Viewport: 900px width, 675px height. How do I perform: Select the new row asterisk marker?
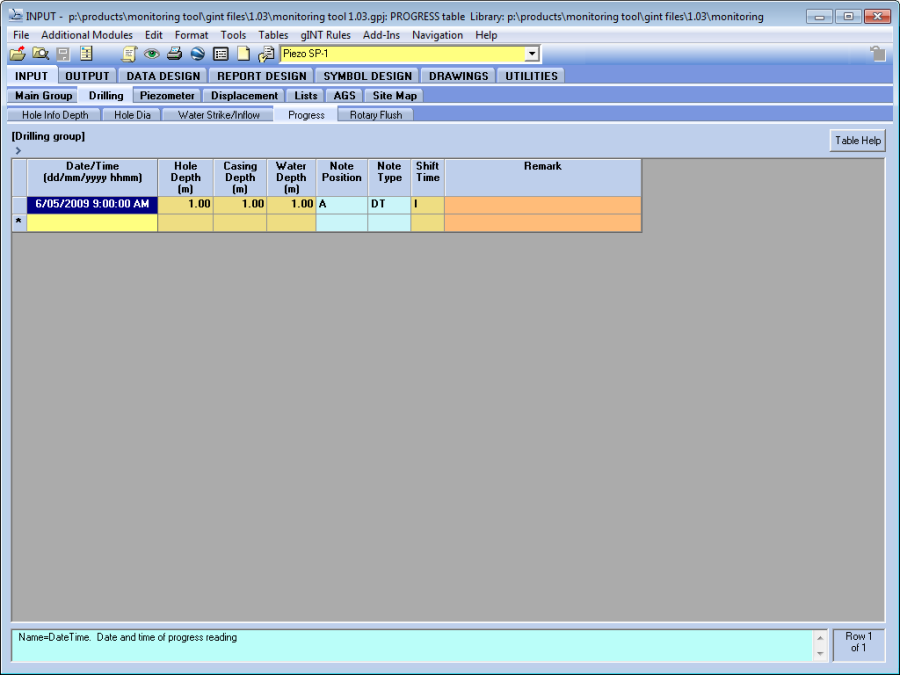(19, 222)
